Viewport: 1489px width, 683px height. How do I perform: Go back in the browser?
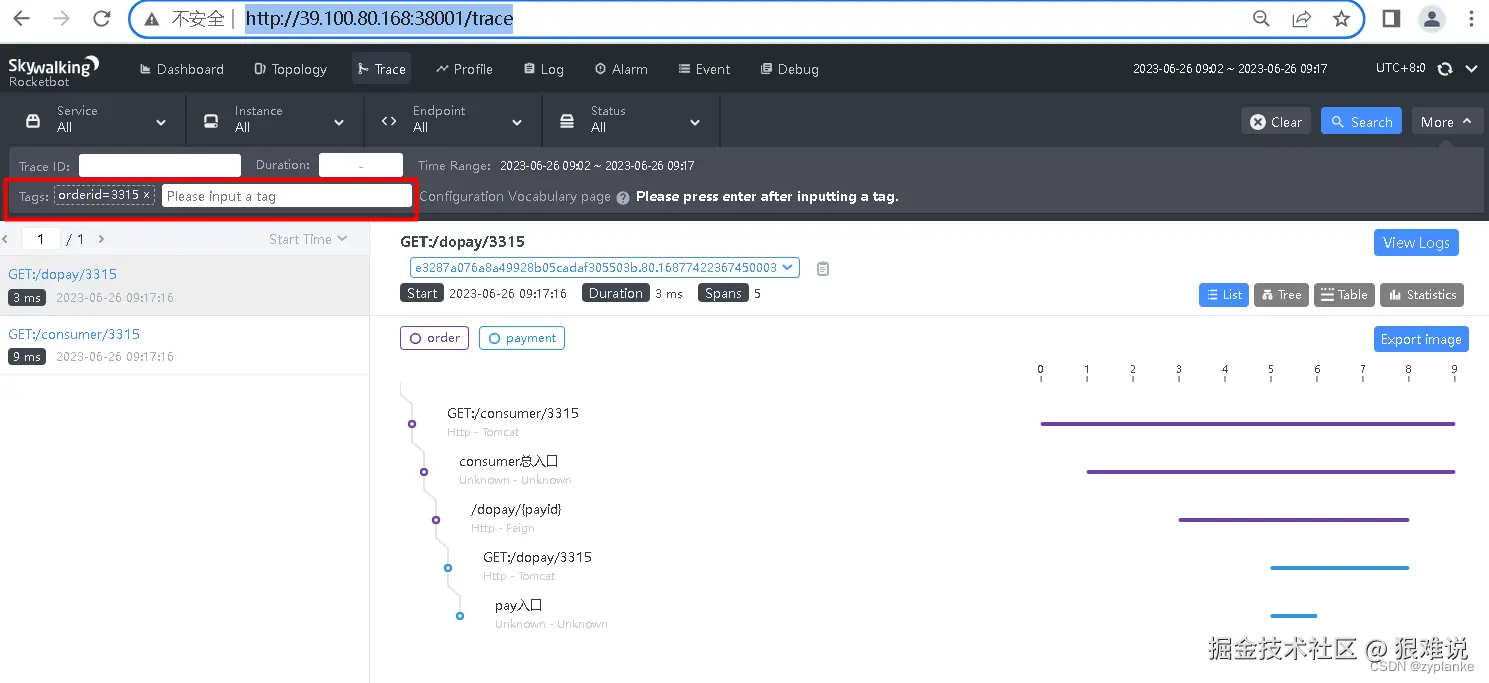click(x=21, y=19)
